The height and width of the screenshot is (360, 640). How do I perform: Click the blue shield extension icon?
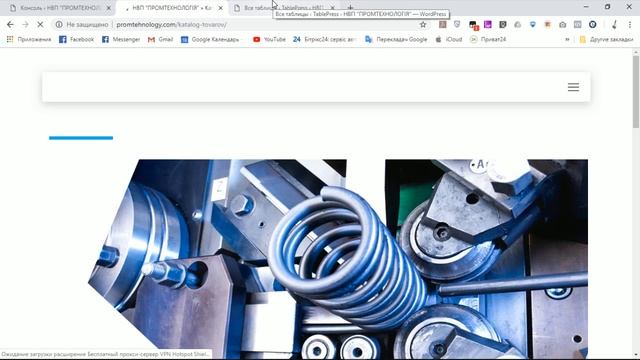533,24
